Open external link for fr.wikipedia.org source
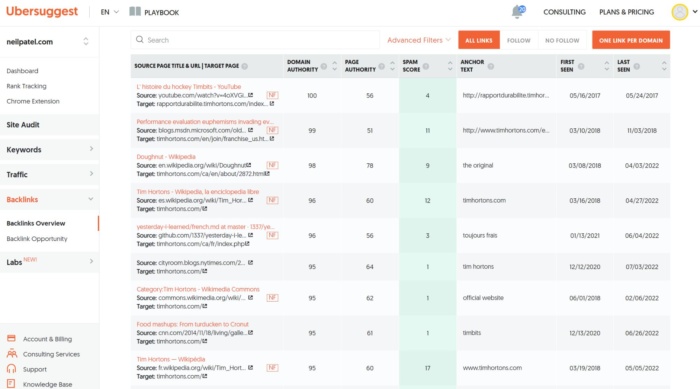Screen dimensions: 700x389 point(250,368)
